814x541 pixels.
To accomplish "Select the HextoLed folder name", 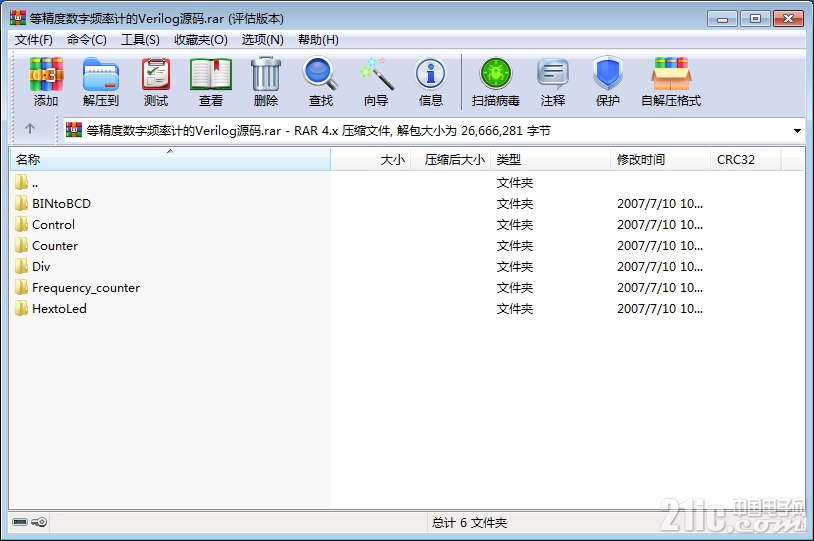I will coord(59,309).
